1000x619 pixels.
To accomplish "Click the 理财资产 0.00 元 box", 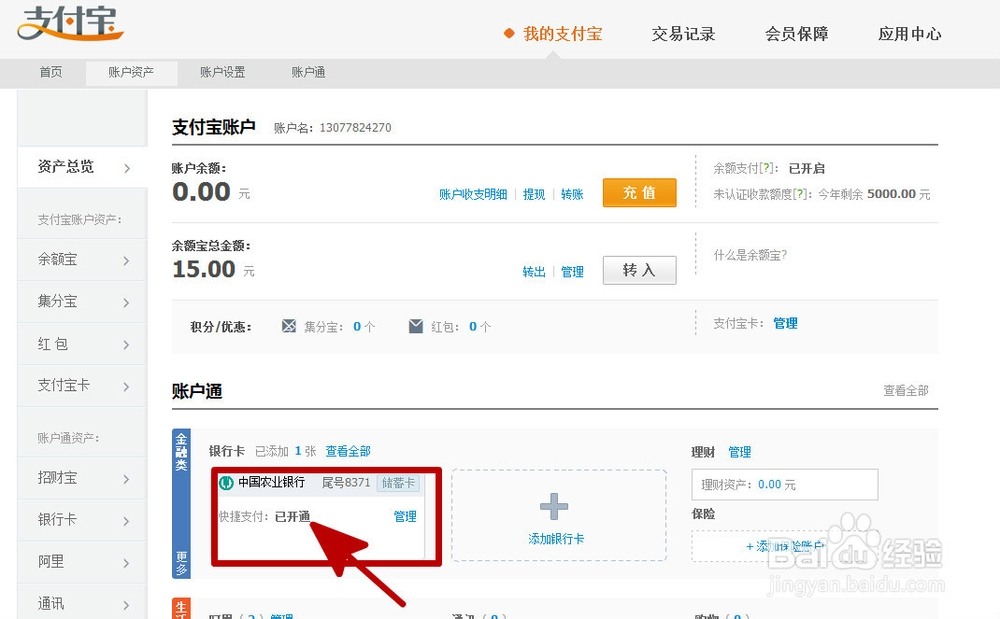I will pos(785,484).
